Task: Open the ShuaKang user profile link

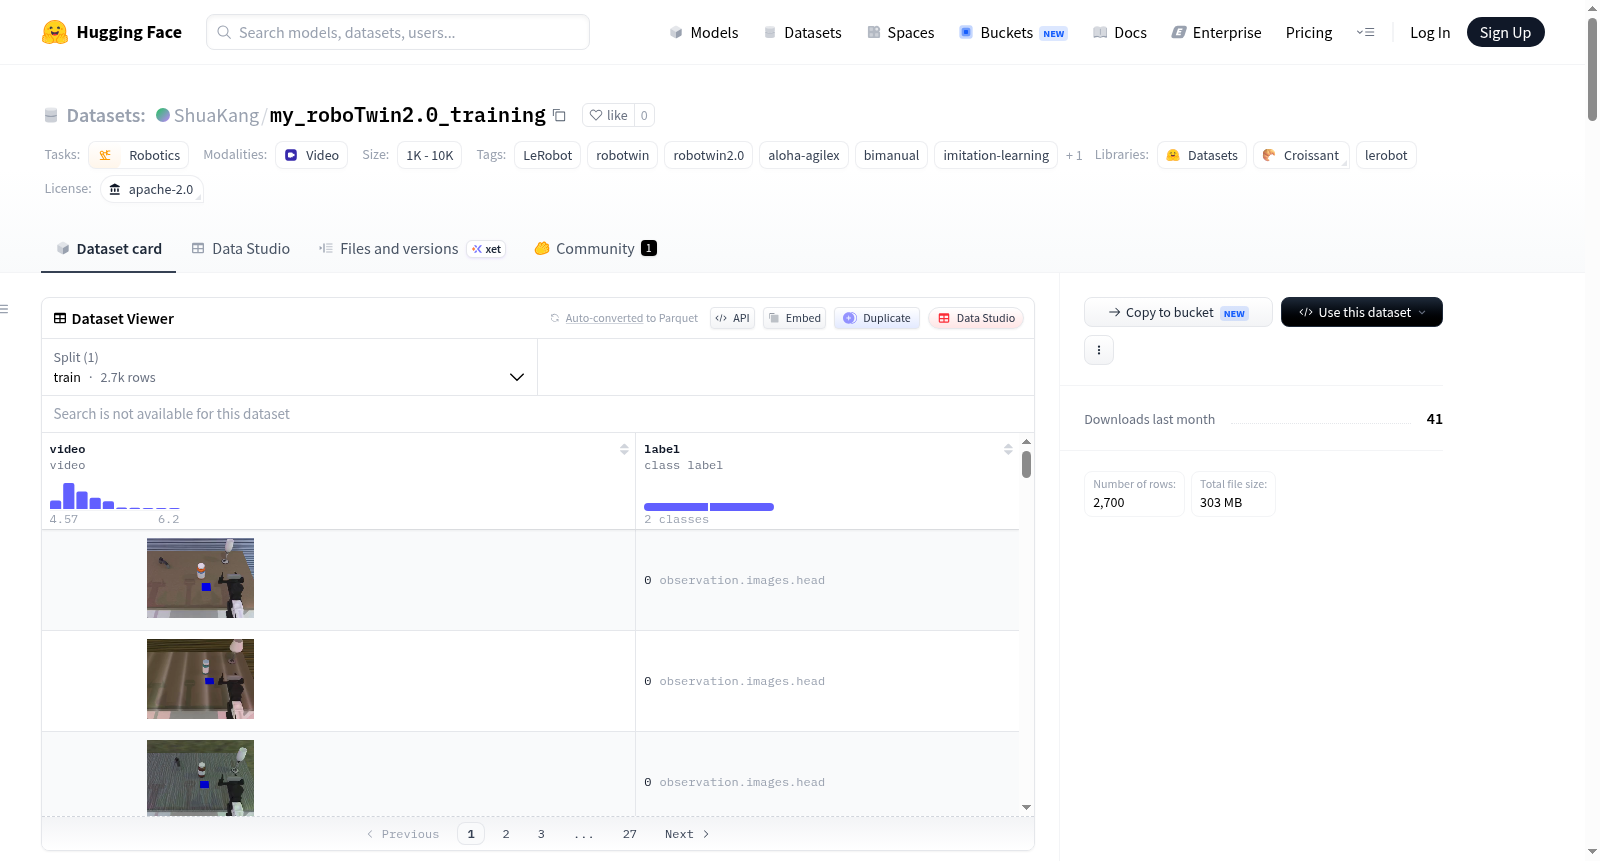Action: click(216, 116)
